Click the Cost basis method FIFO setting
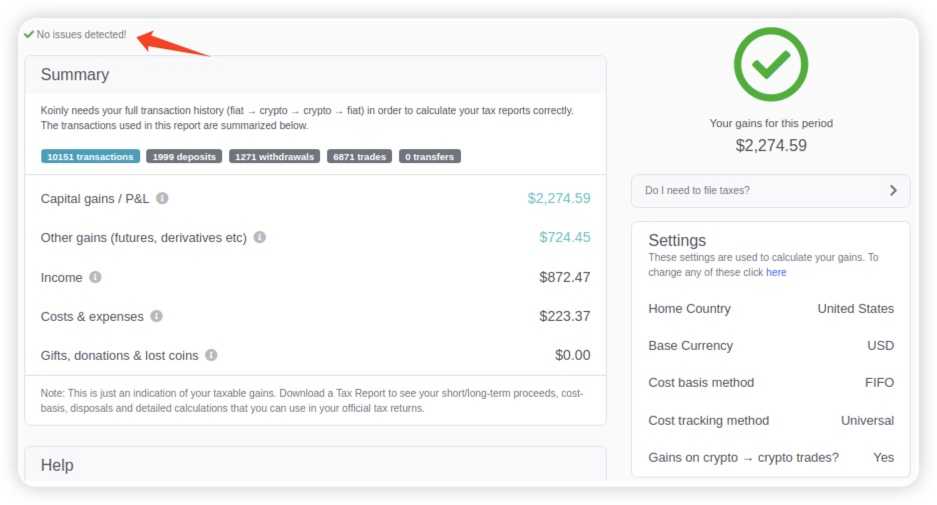 click(879, 382)
